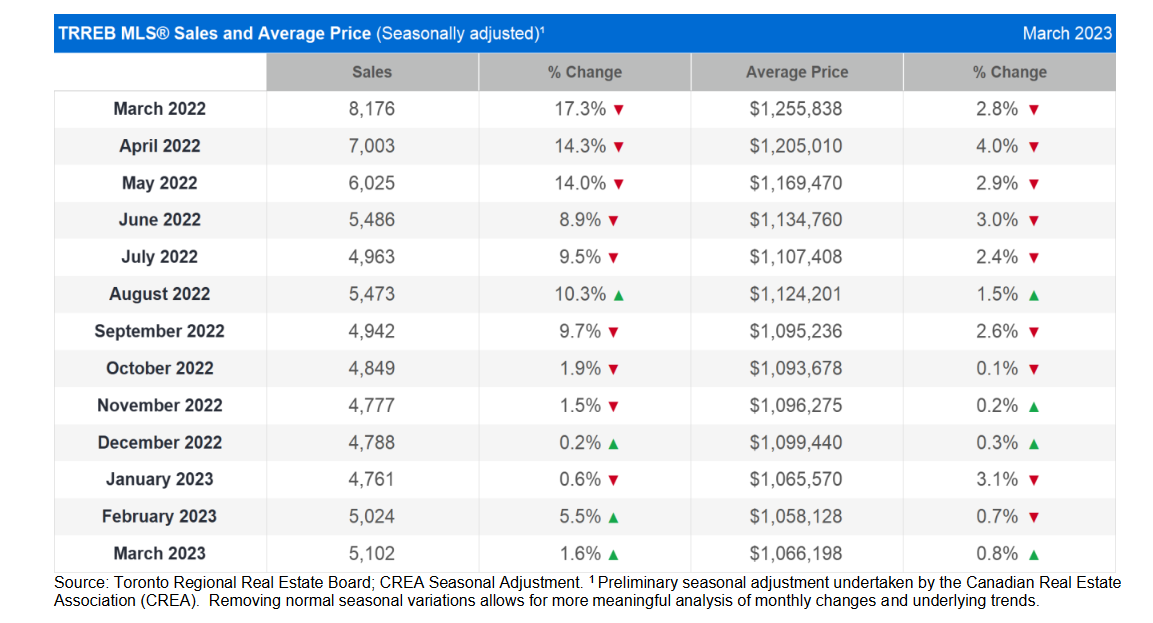Click the red down arrow beside 0.6%

613,480
